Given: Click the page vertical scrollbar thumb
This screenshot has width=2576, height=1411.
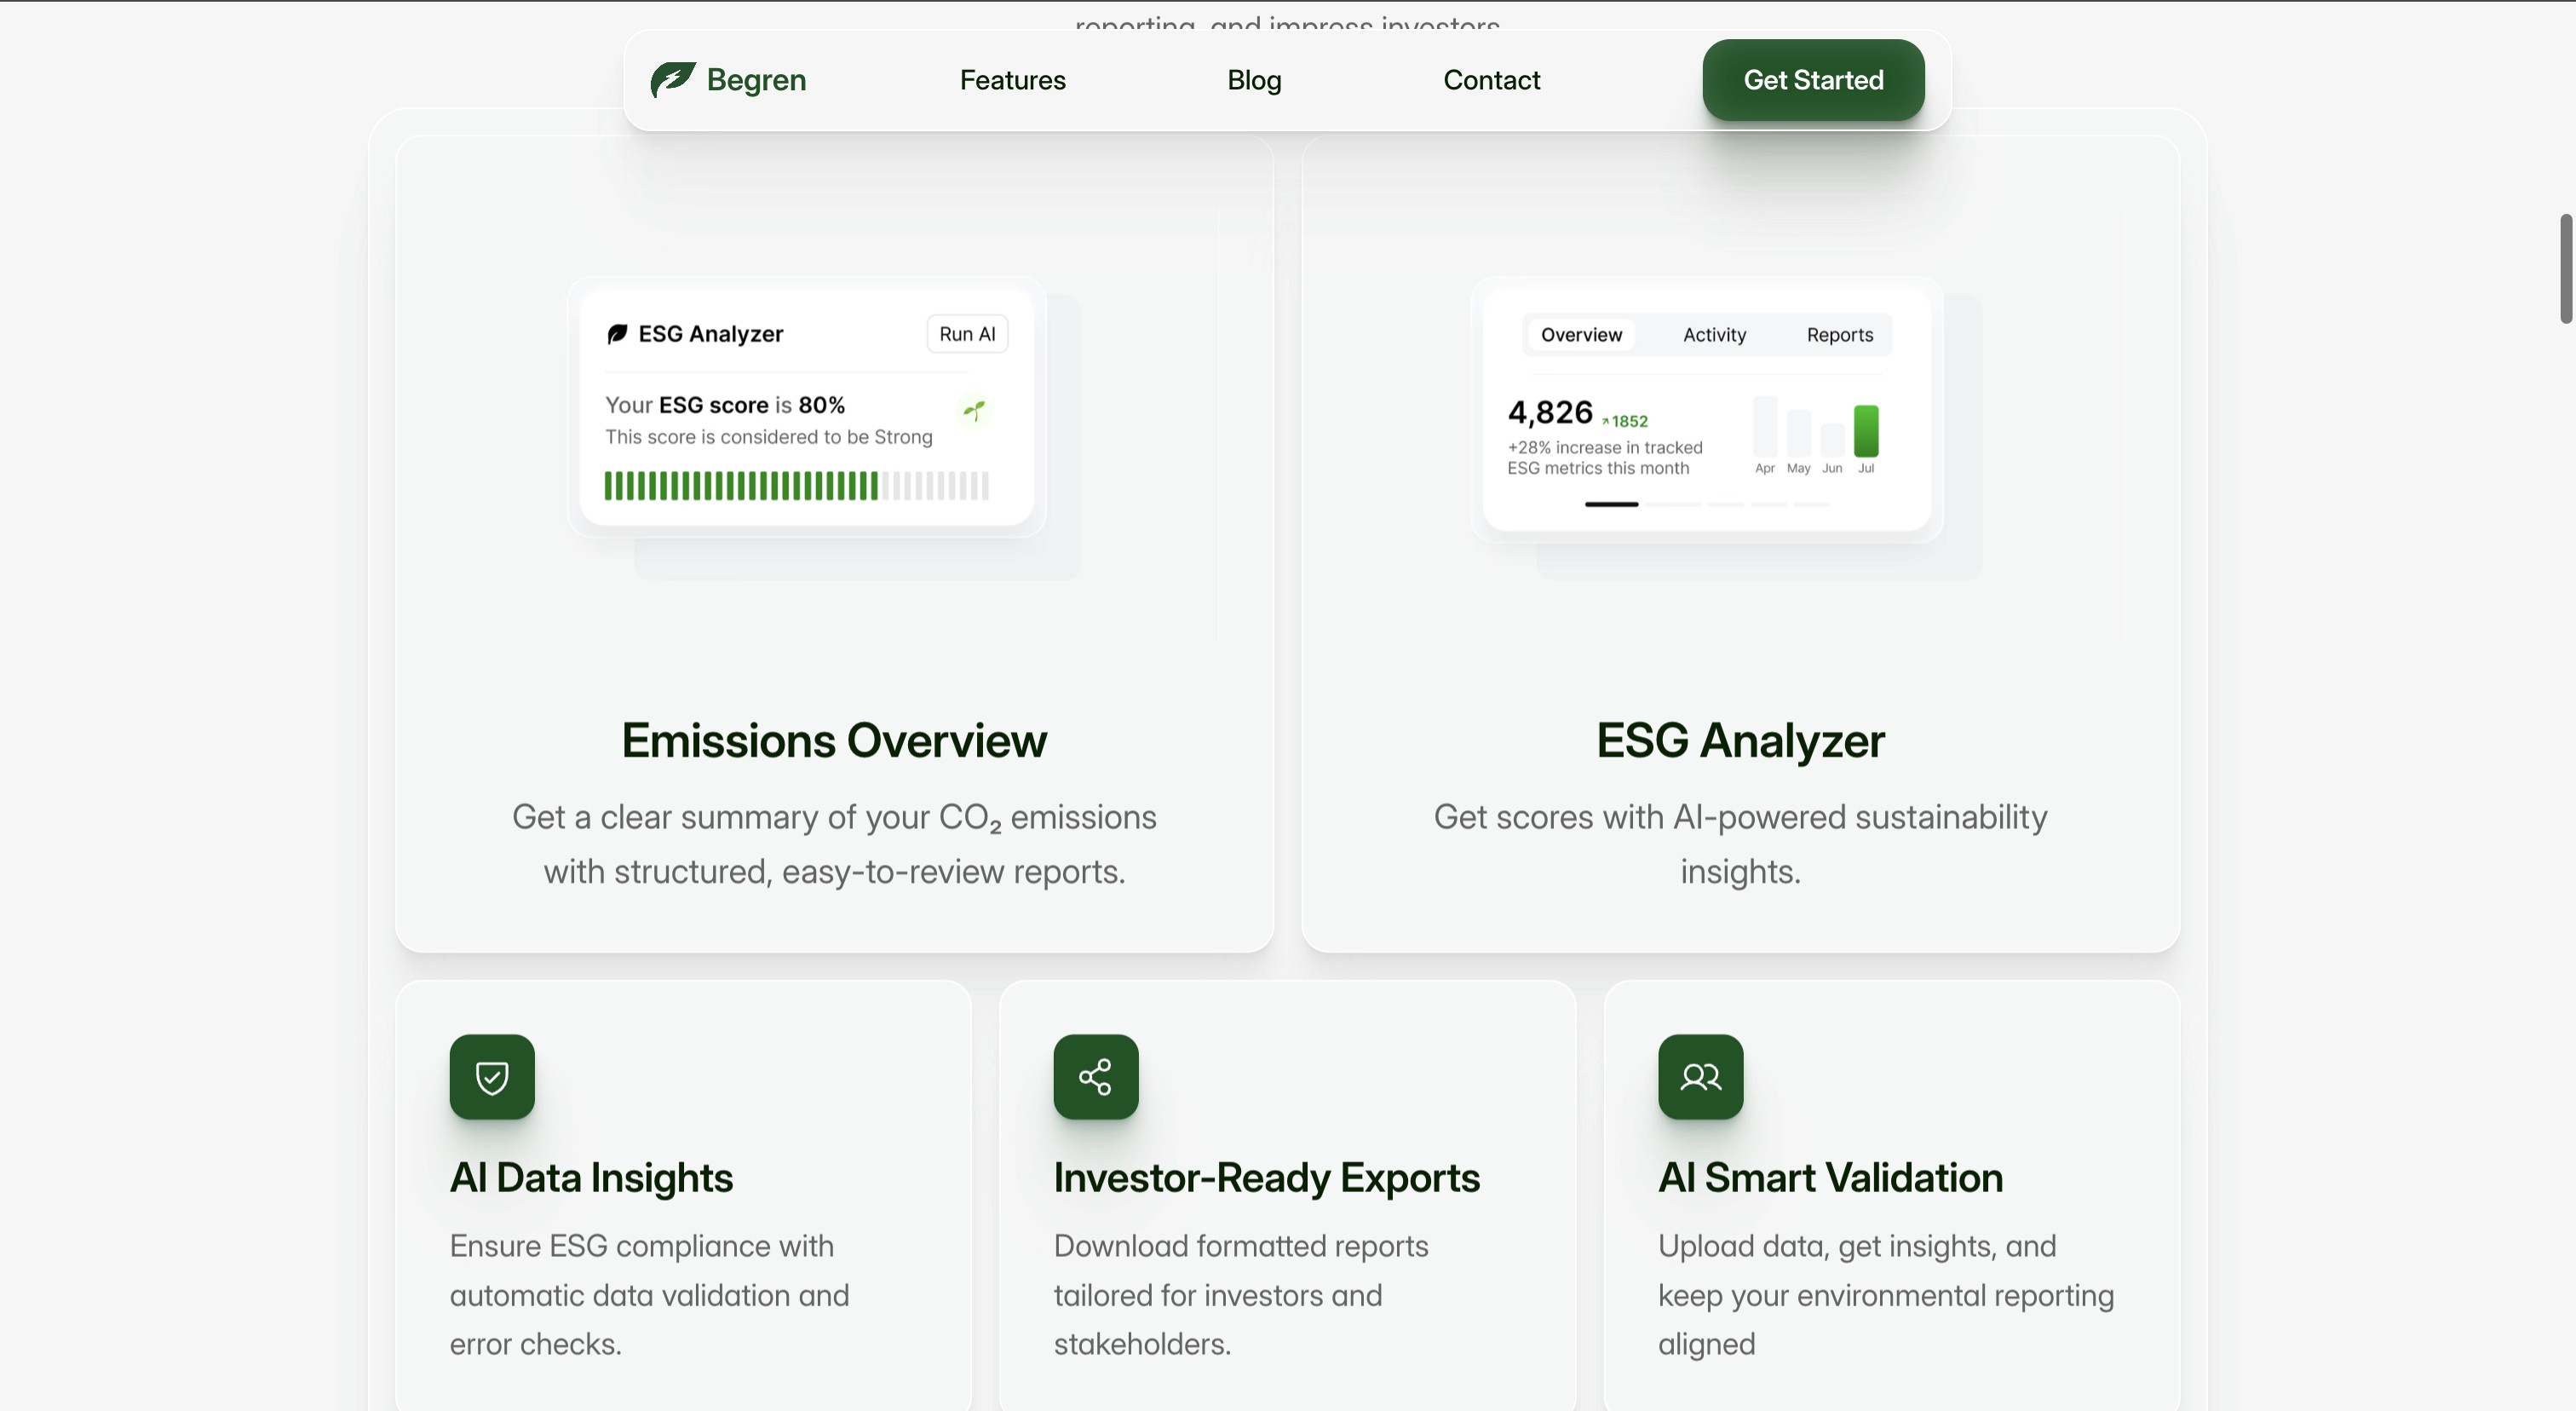Looking at the screenshot, I should click(x=2564, y=268).
